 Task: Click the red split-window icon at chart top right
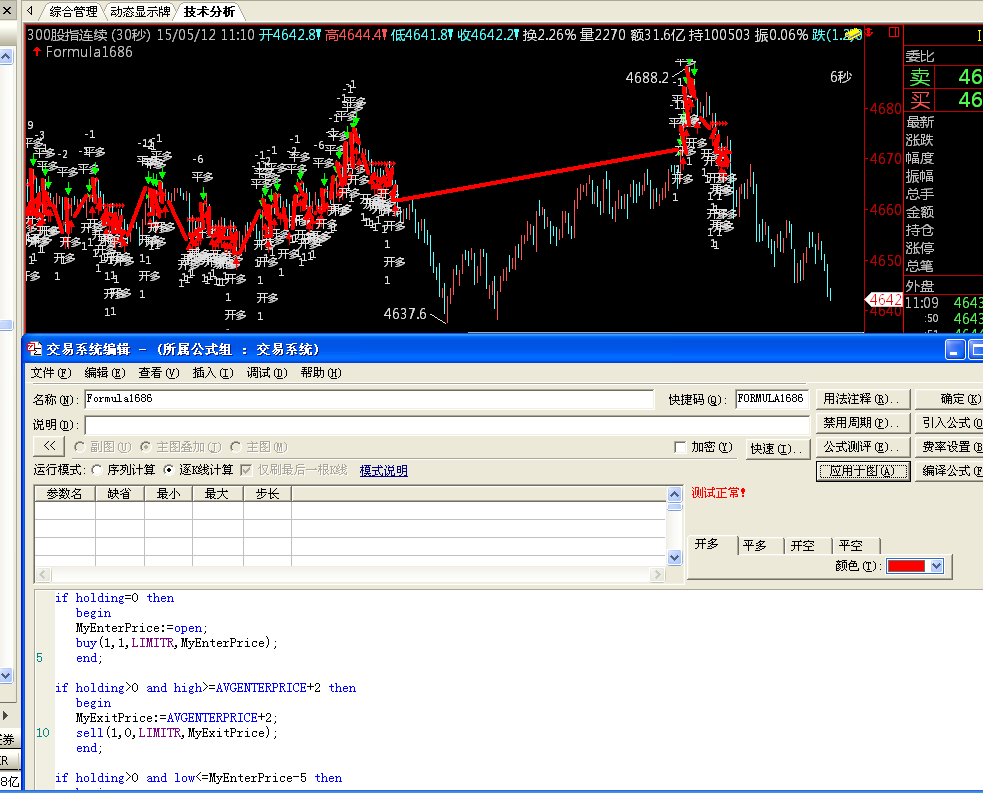[894, 32]
